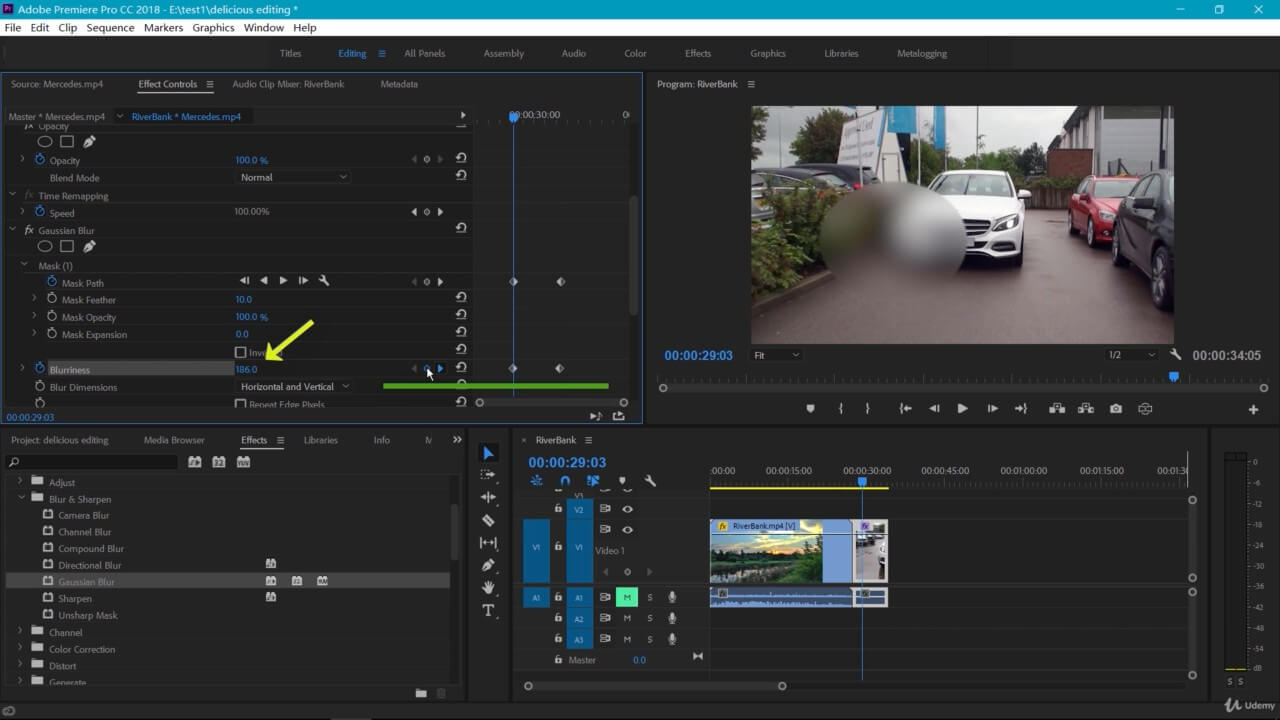This screenshot has width=1280, height=720.
Task: Select the Hand tool
Action: [x=488, y=588]
